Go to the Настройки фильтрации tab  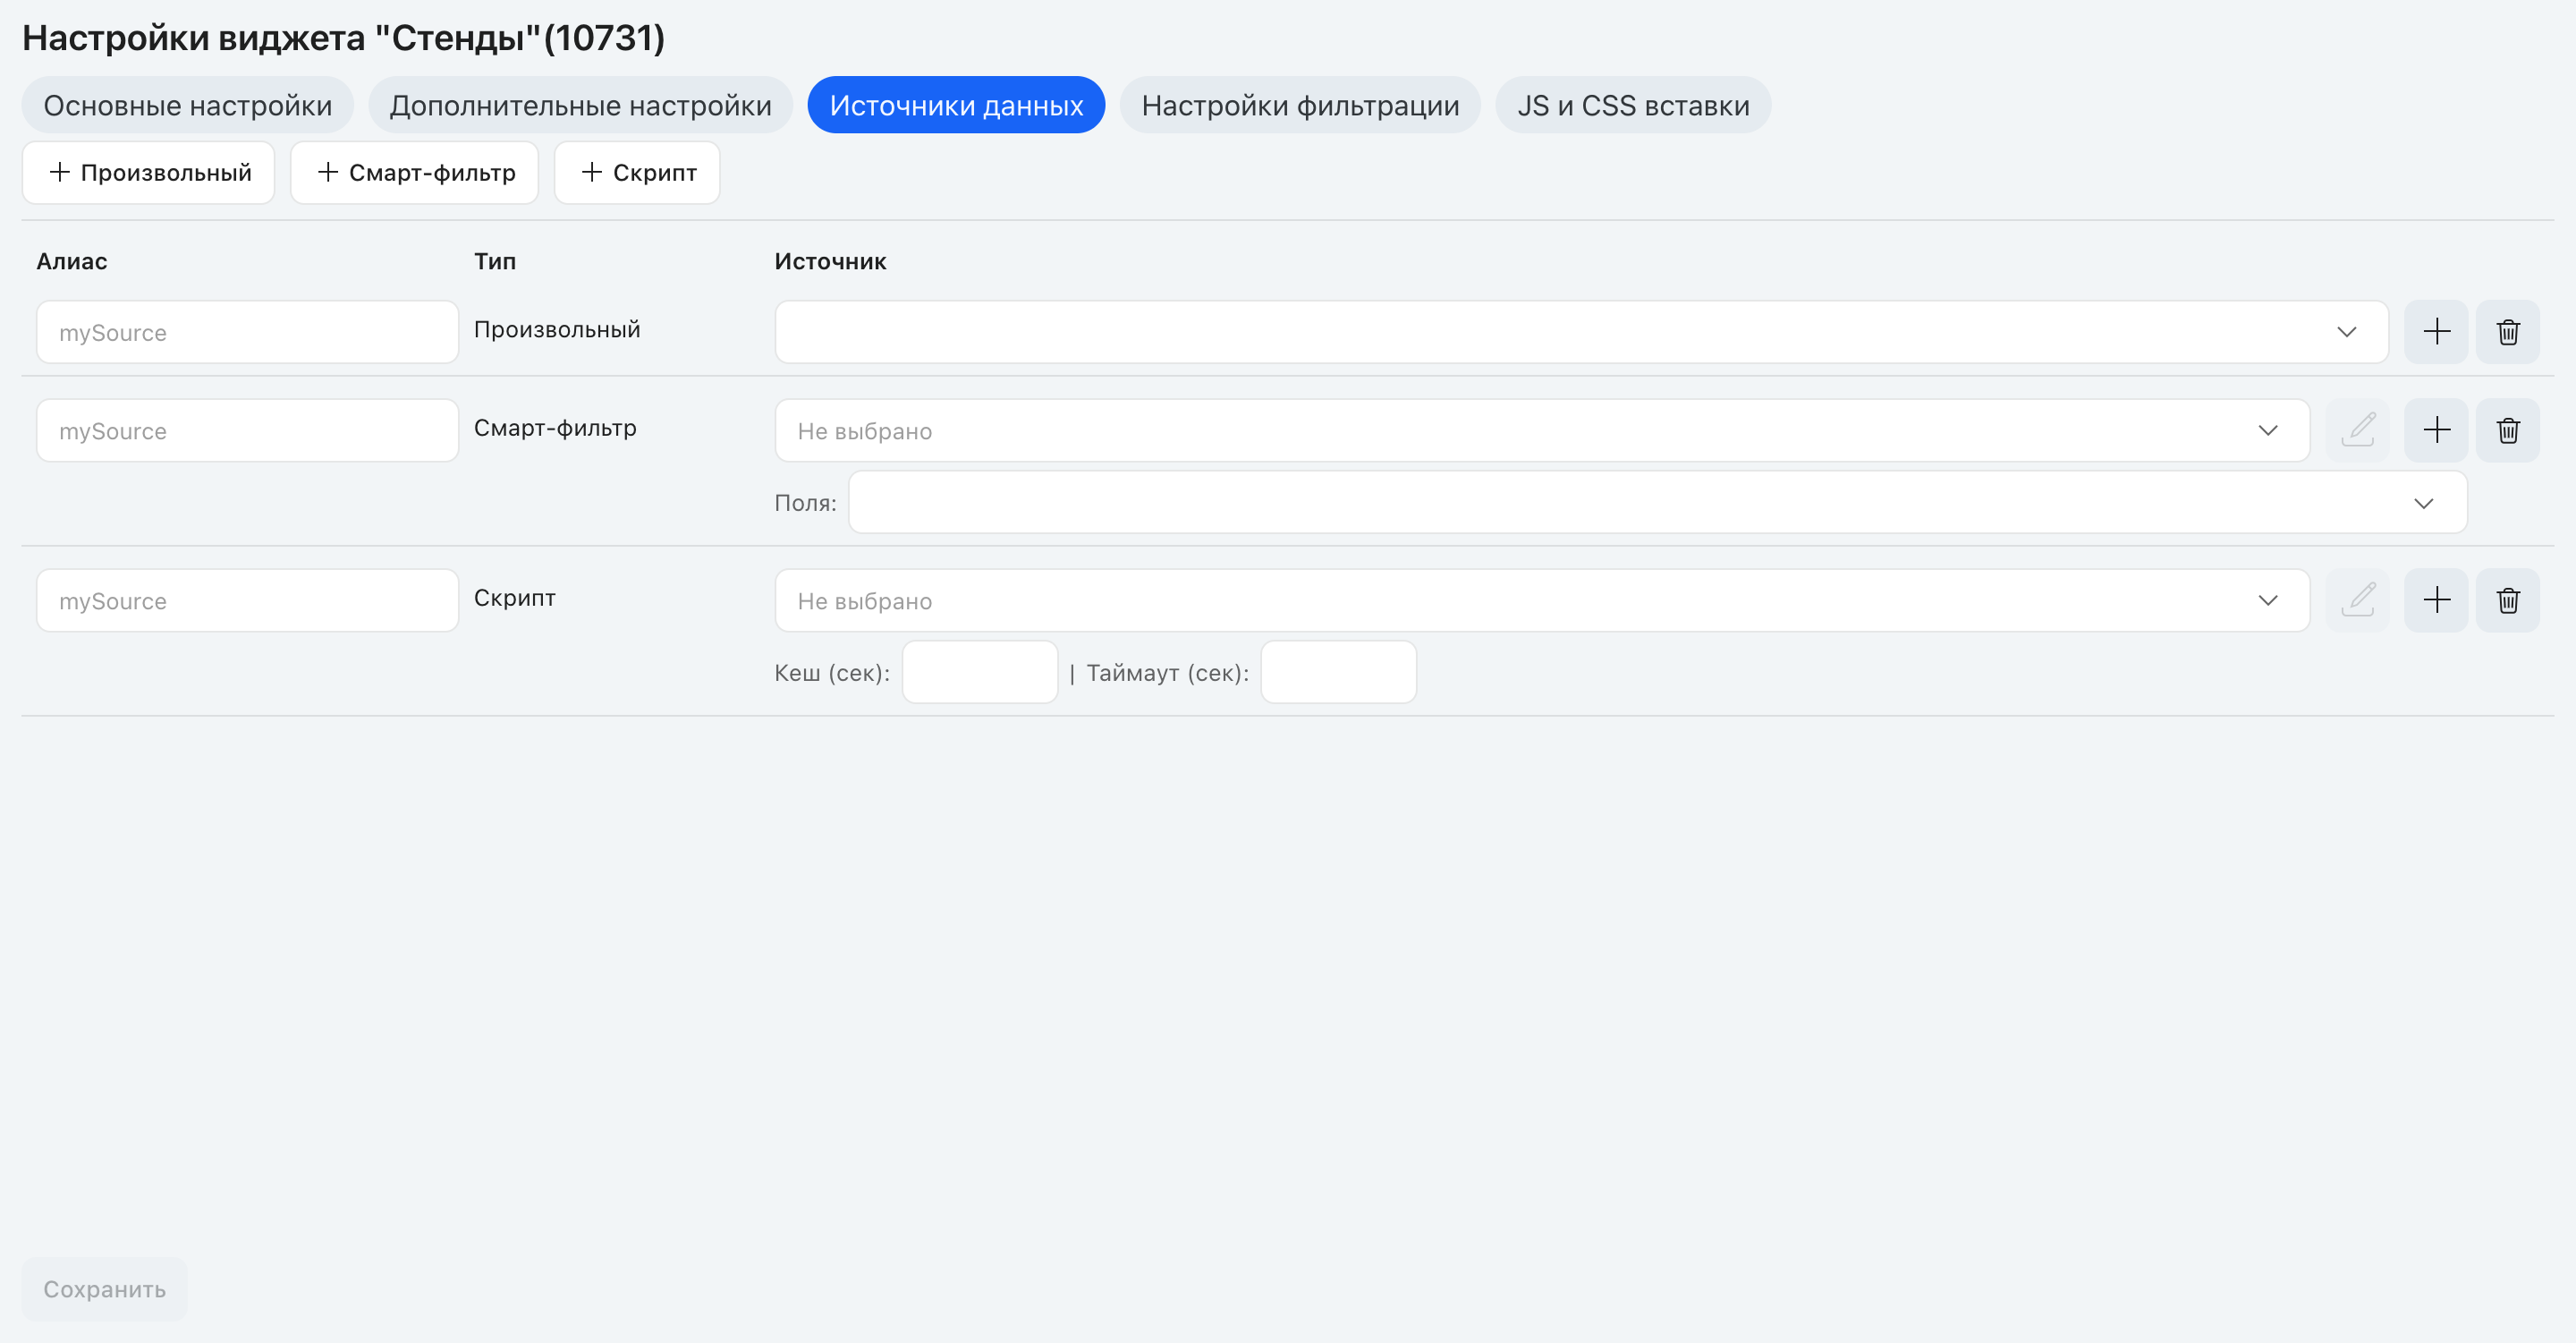1300,105
